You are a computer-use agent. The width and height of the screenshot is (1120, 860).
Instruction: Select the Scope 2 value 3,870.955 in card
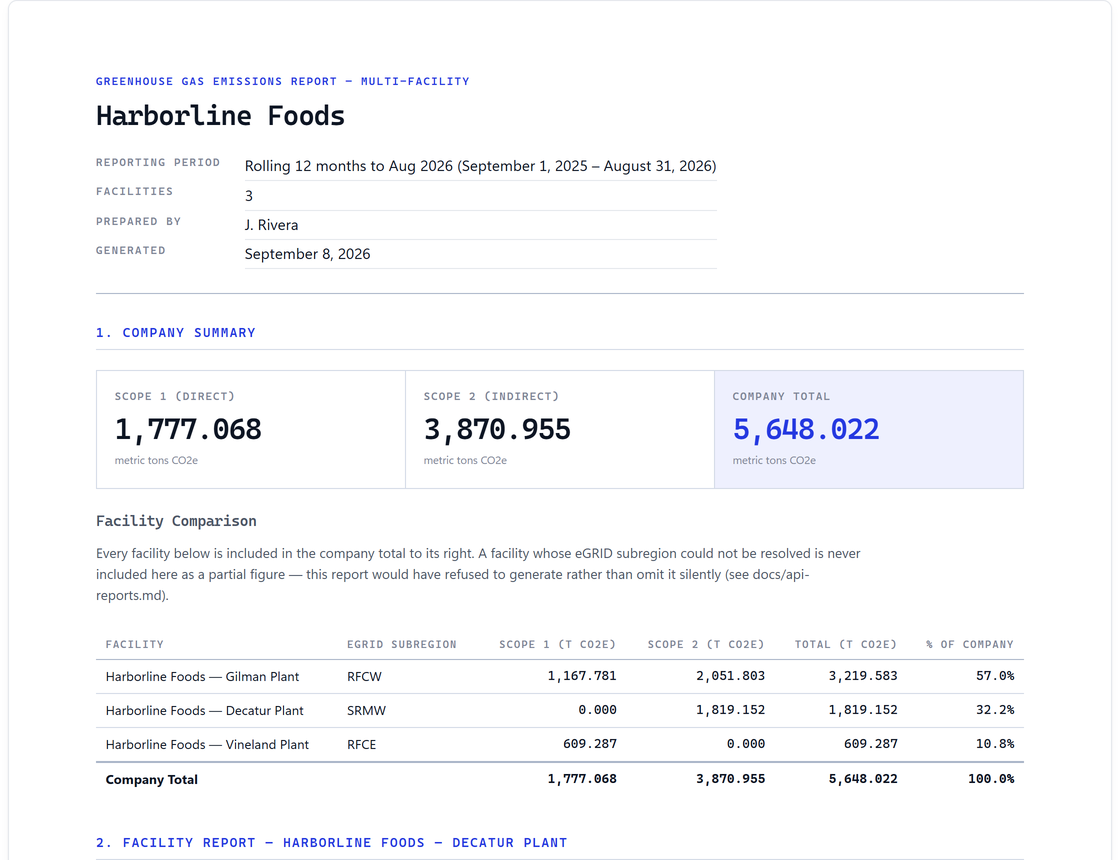point(497,429)
